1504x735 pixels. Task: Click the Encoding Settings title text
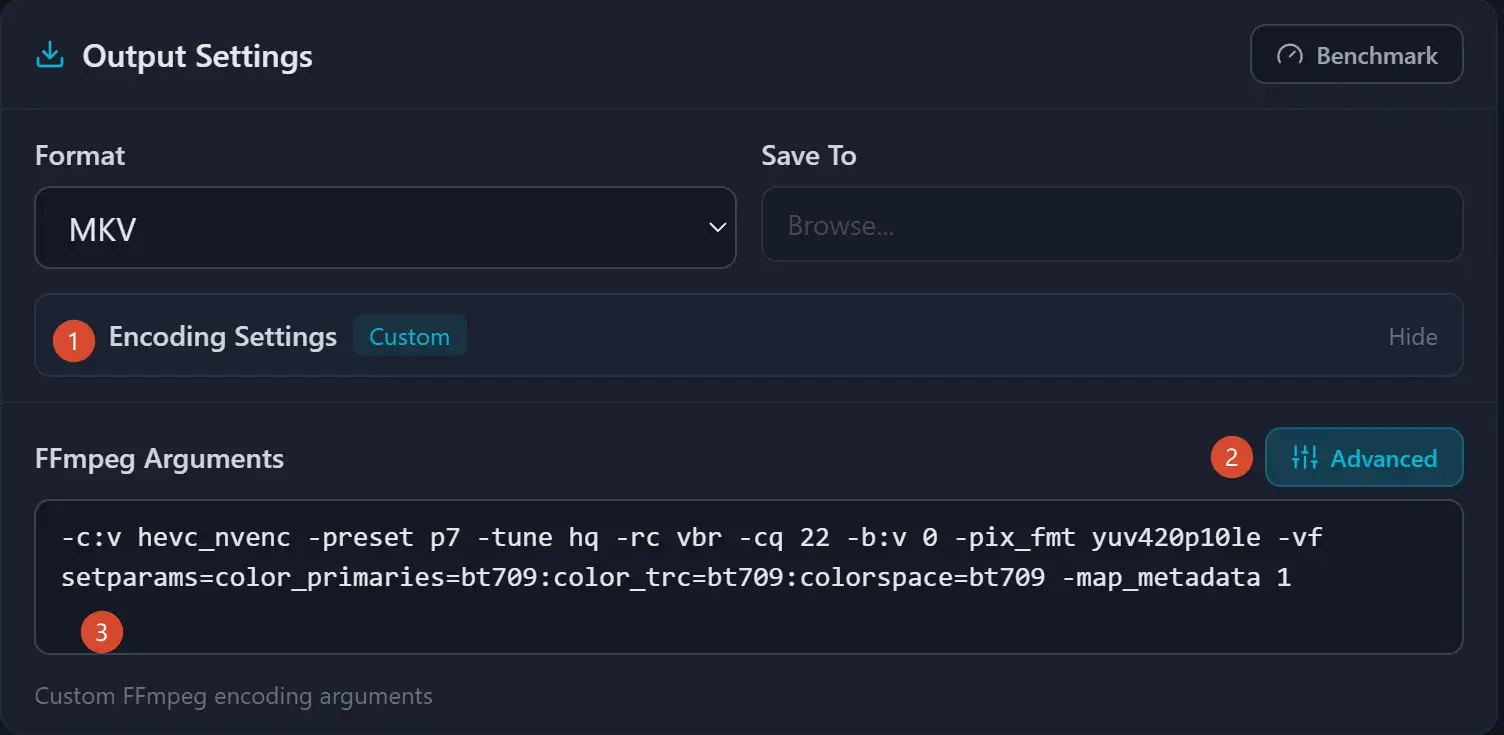[223, 337]
